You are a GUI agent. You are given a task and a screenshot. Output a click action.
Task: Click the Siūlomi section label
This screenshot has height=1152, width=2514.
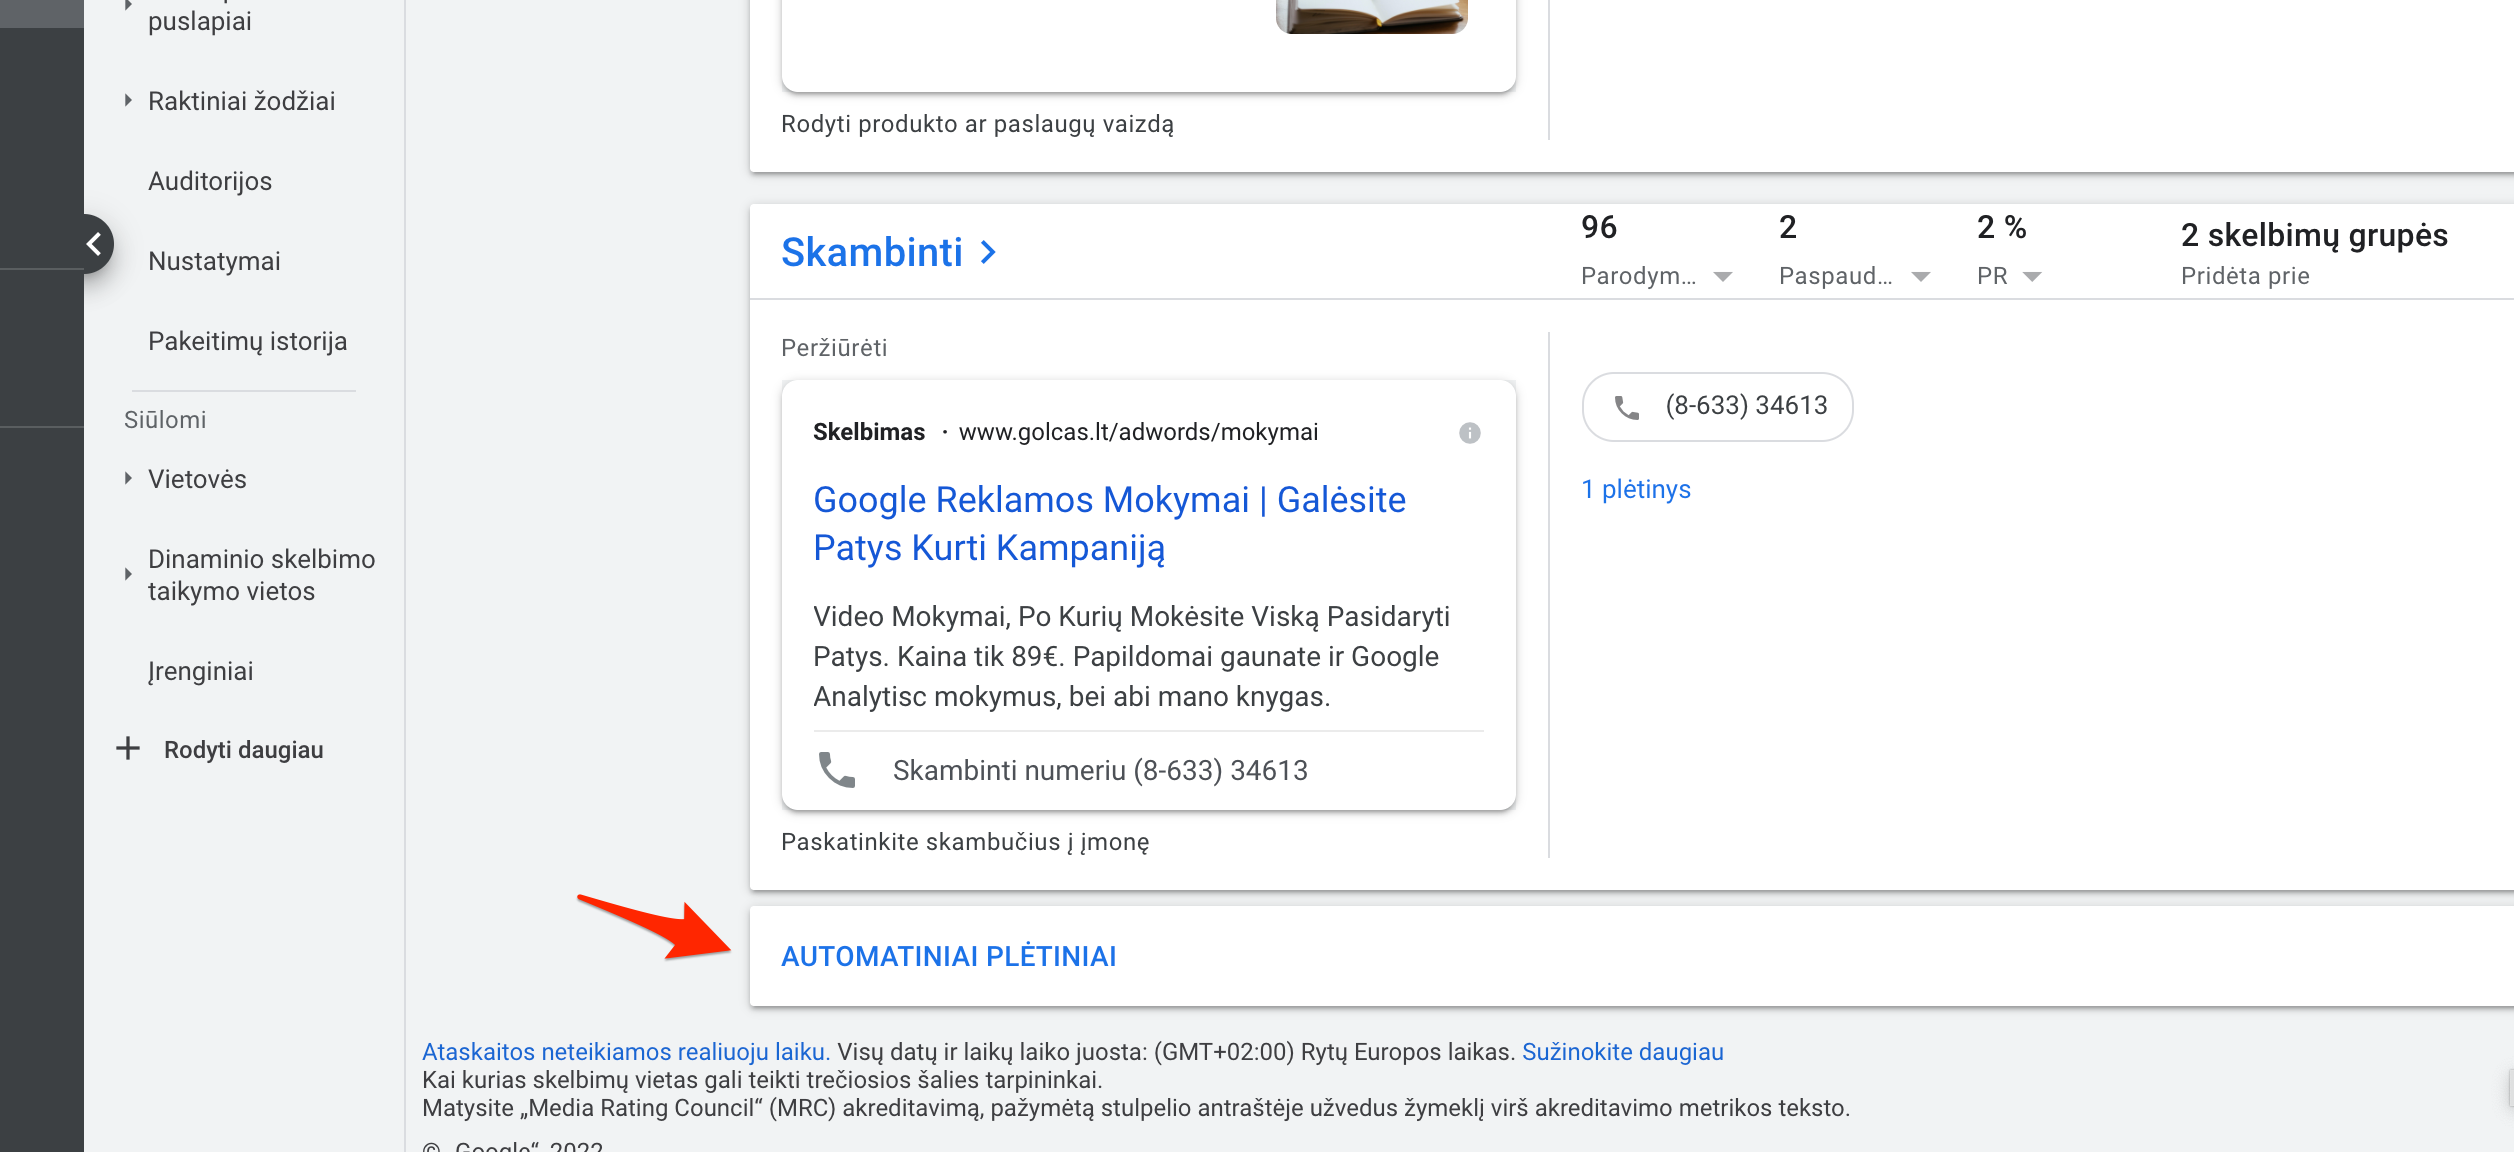pyautogui.click(x=165, y=420)
